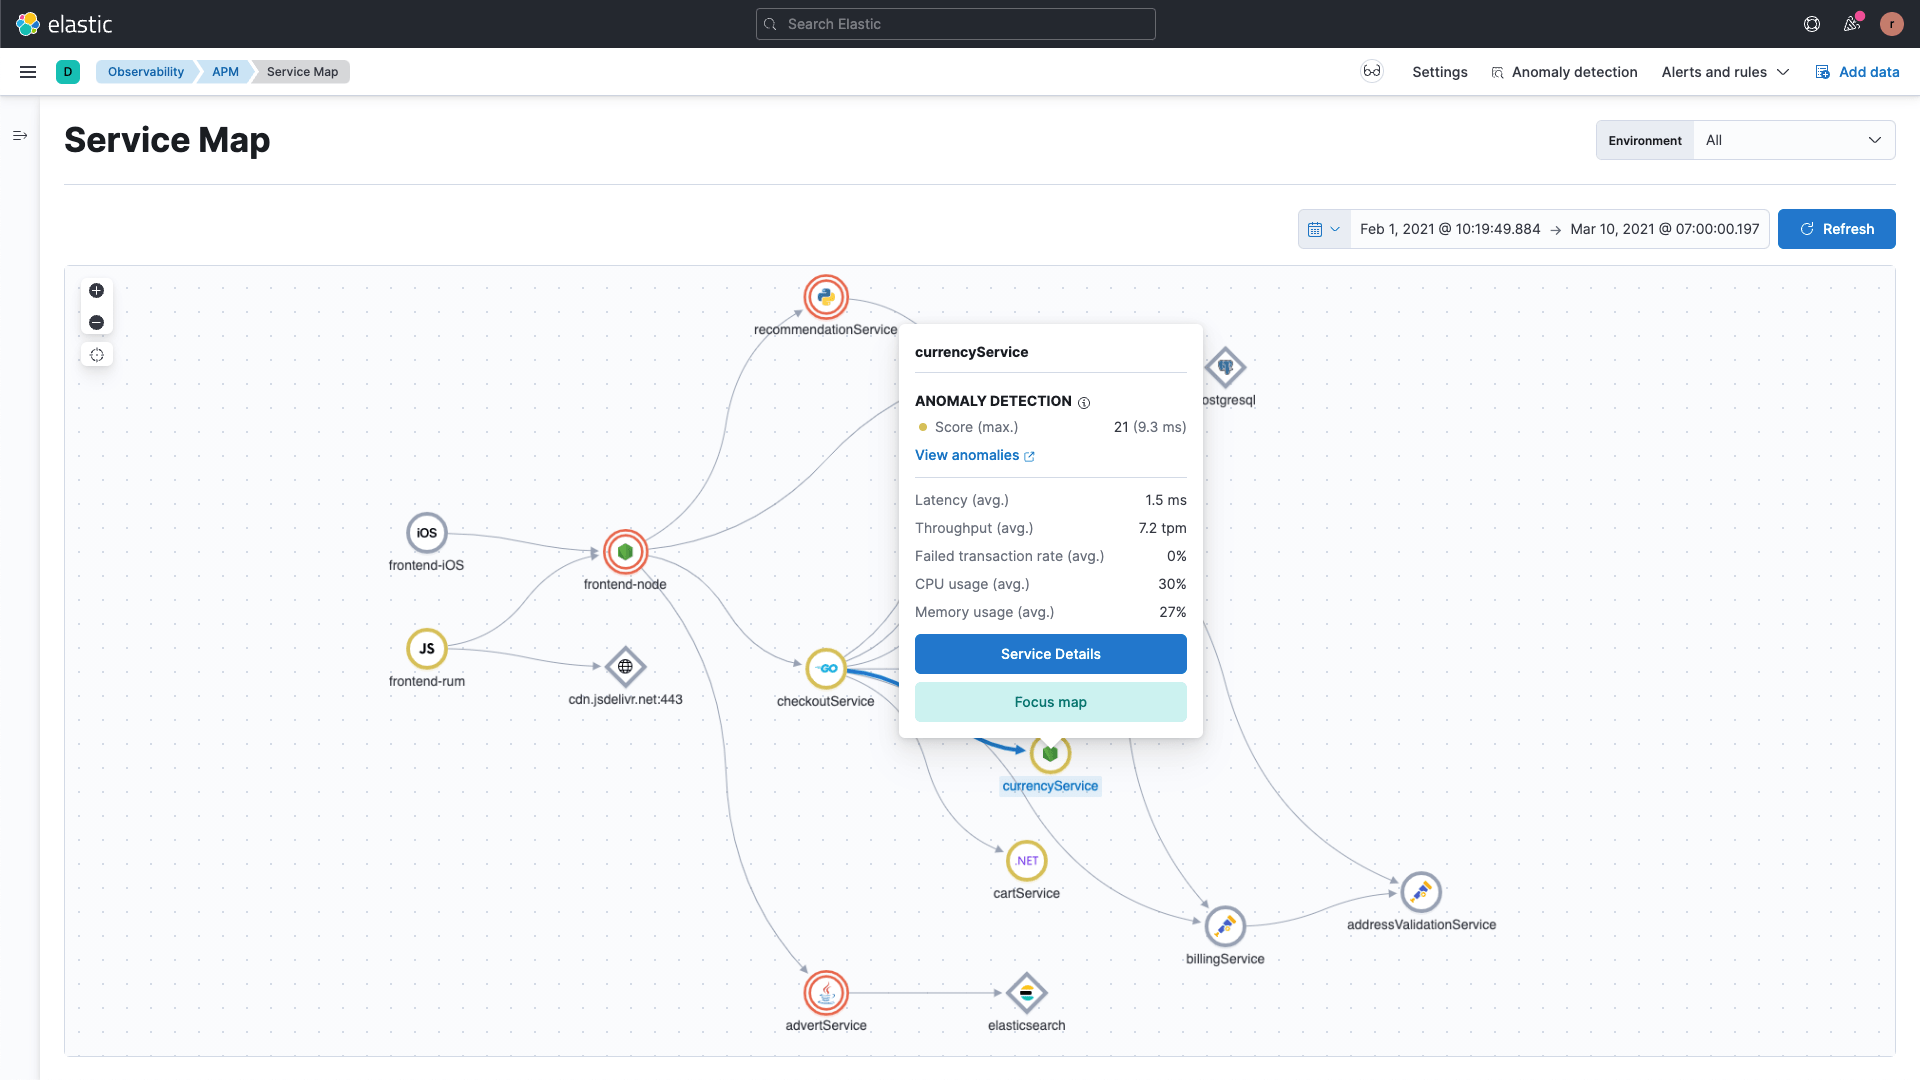This screenshot has width=1920, height=1080.
Task: Click the green D space avatar
Action: [68, 72]
